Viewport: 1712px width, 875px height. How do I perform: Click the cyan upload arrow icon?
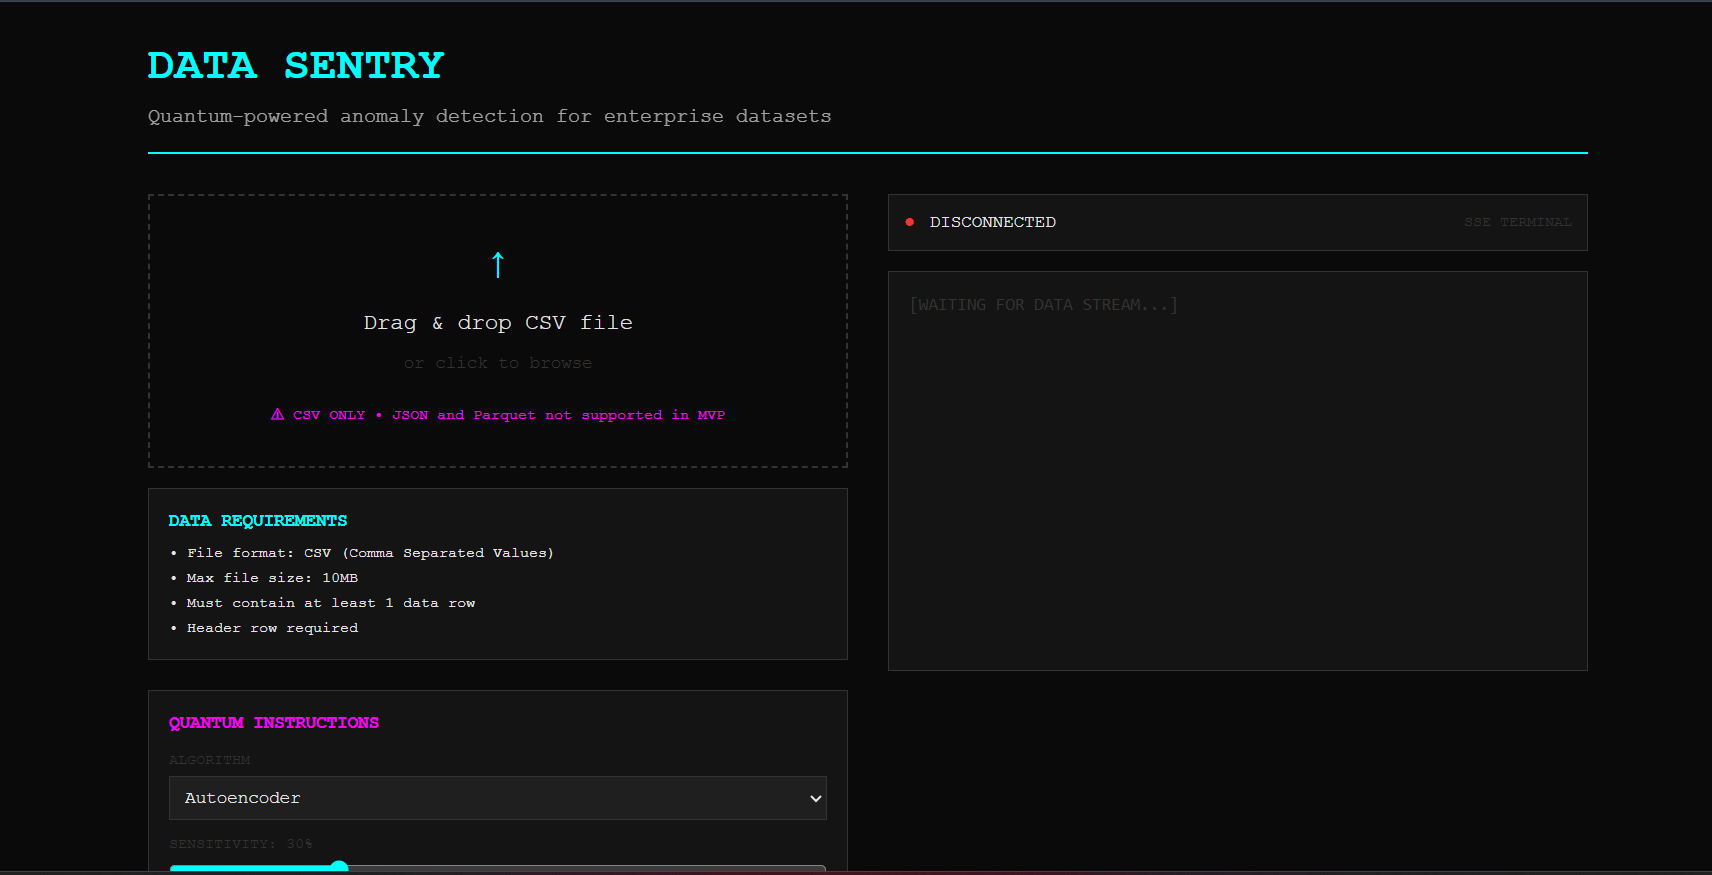click(498, 265)
